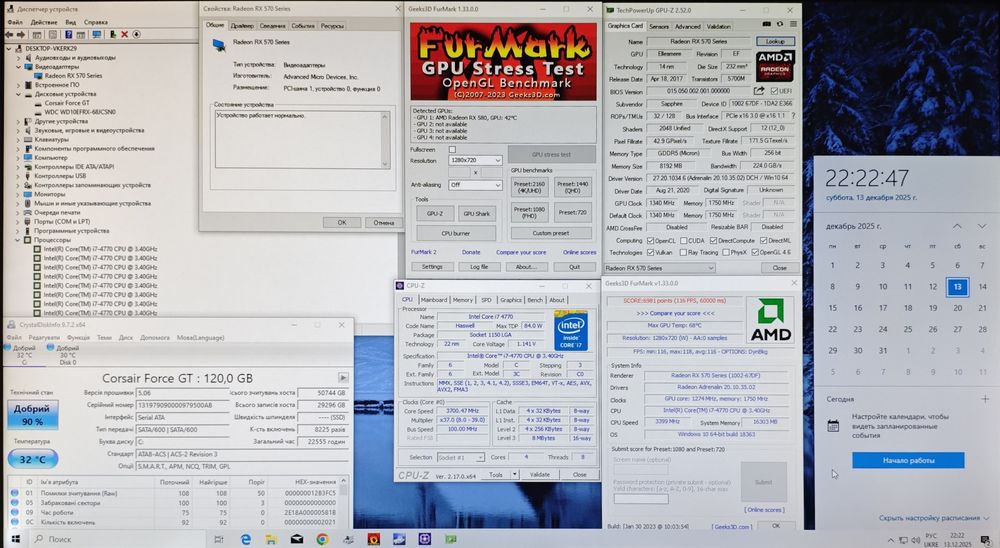This screenshot has height=548, width=1000.
Task: Toggle DirectCompute checkbox in GPU-Z
Action: click(x=714, y=241)
